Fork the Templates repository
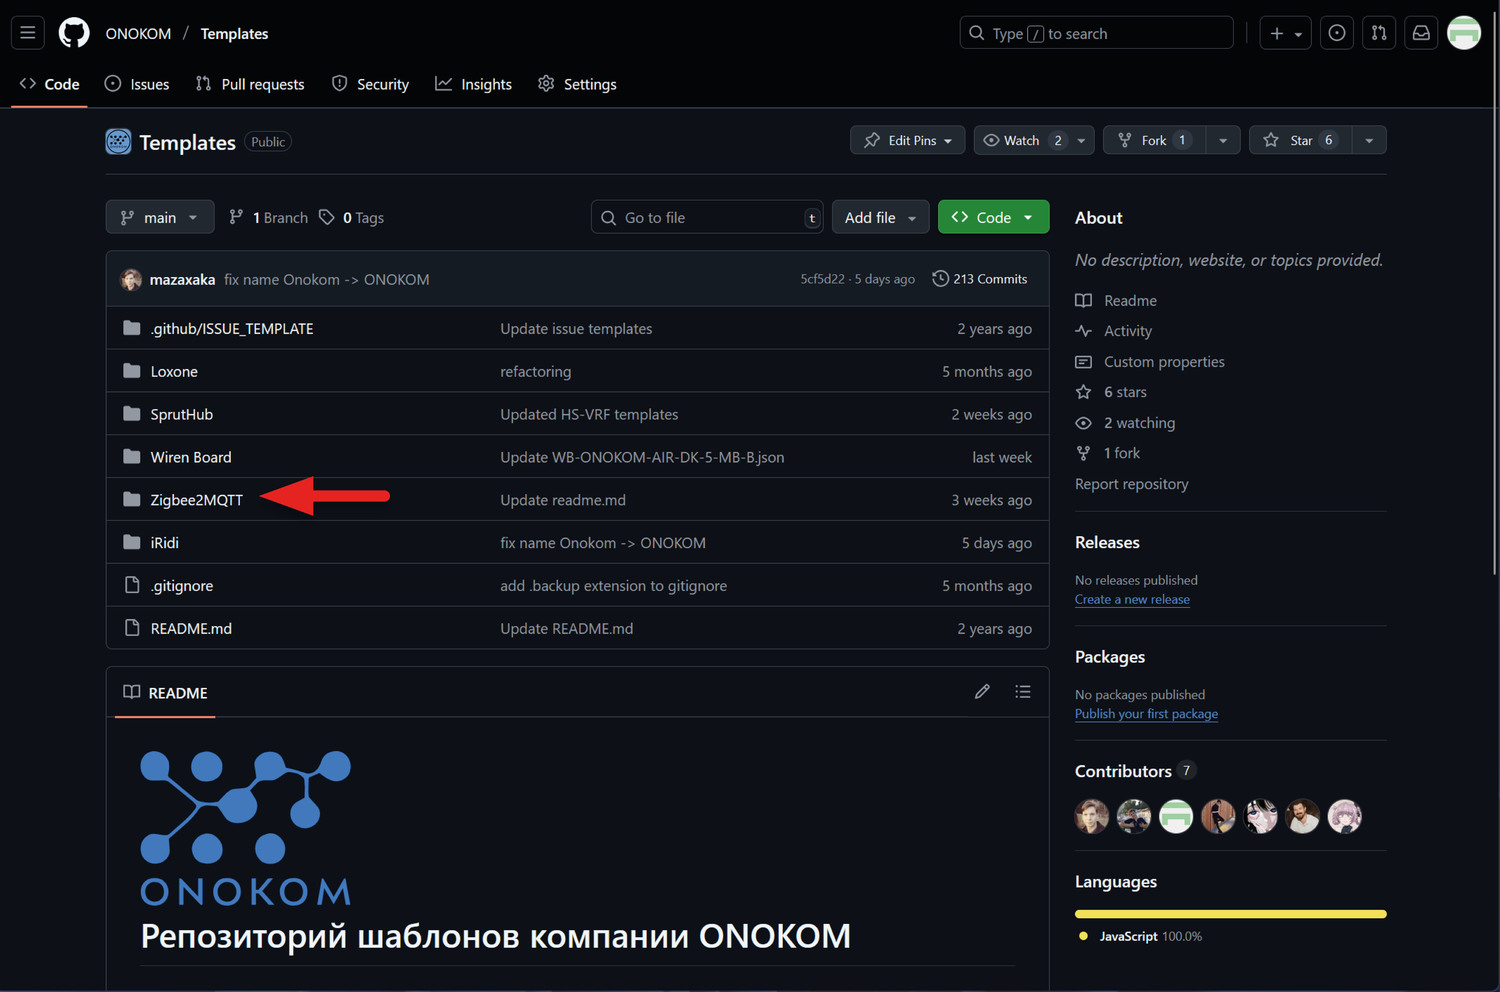Image resolution: width=1500 pixels, height=992 pixels. [1152, 140]
